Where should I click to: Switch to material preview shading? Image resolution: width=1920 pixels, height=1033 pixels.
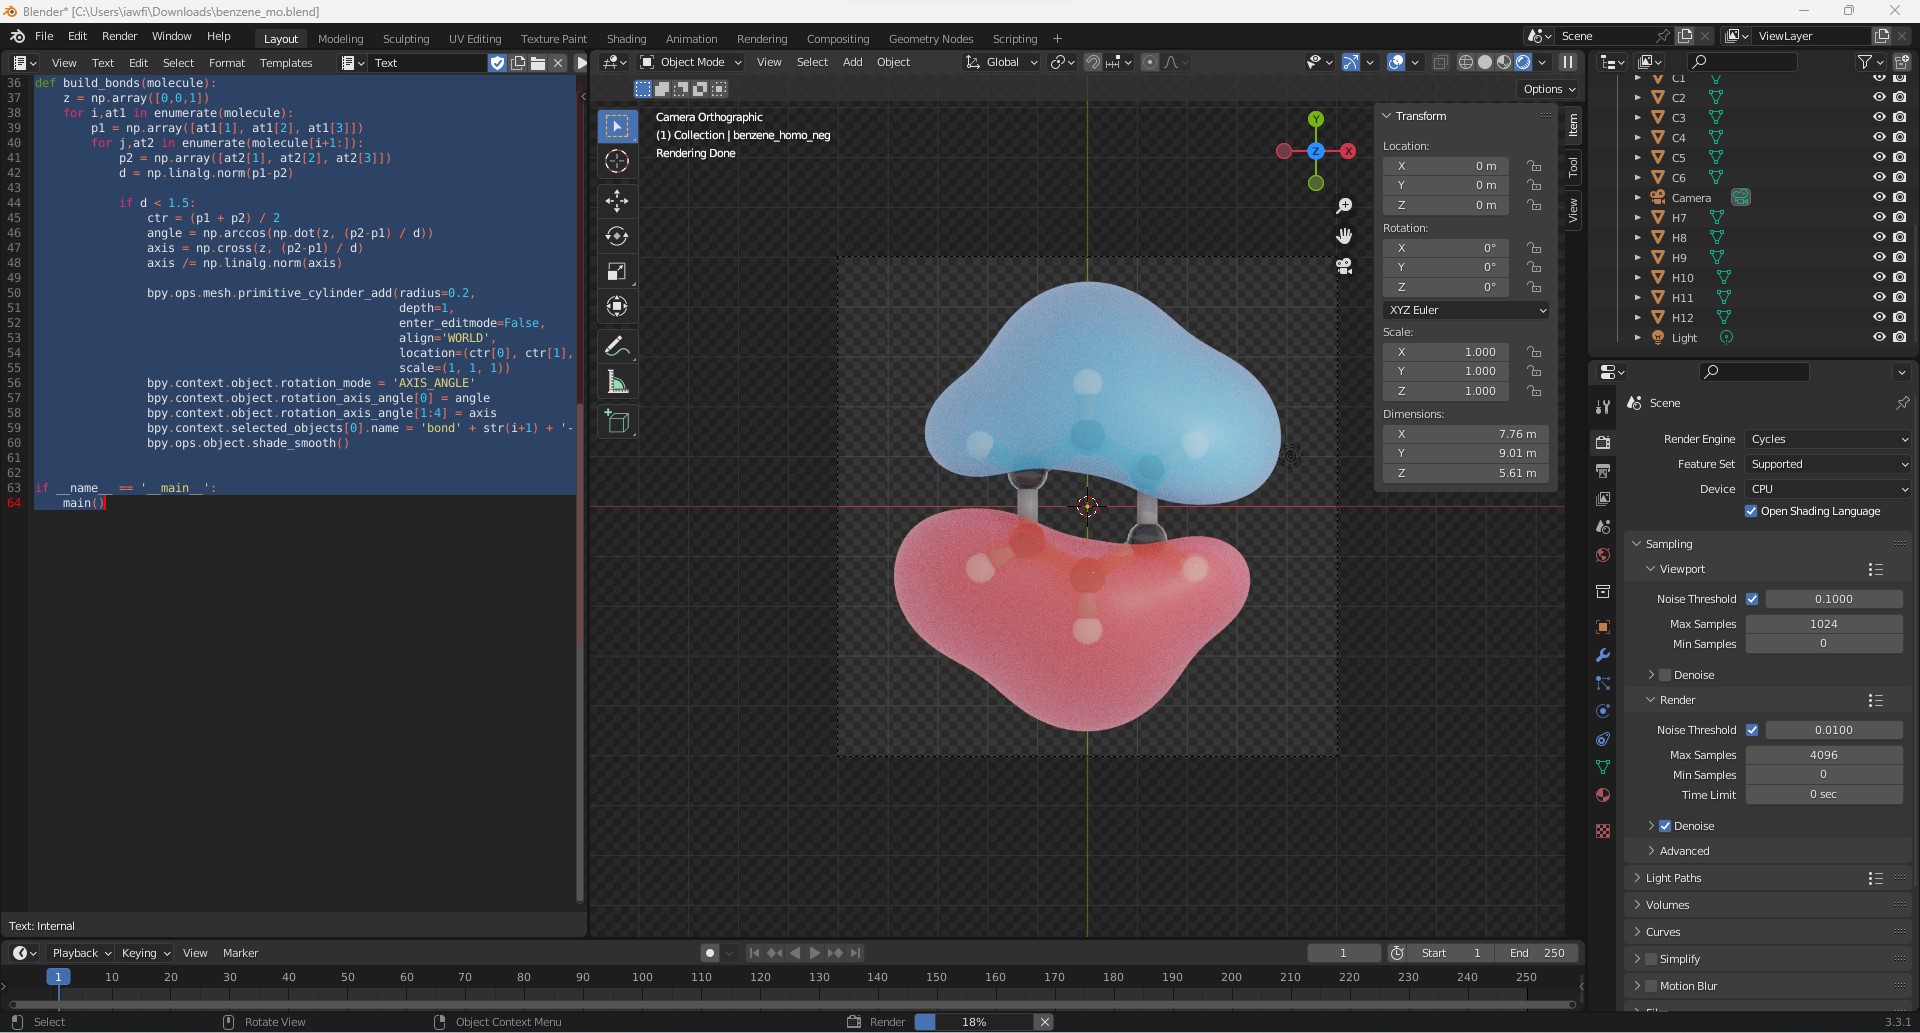[x=1504, y=62]
